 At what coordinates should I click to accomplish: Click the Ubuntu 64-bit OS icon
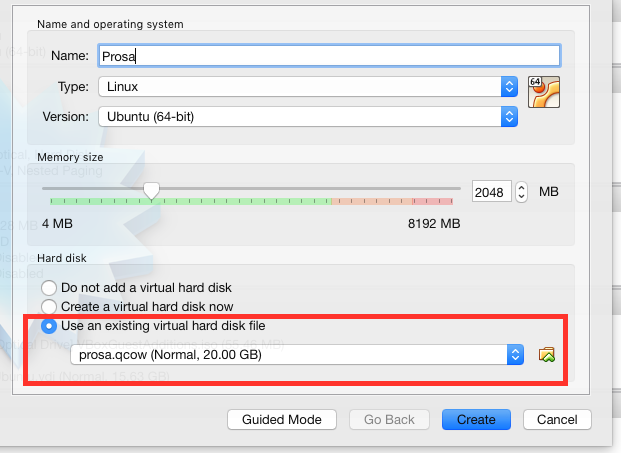pos(544,92)
